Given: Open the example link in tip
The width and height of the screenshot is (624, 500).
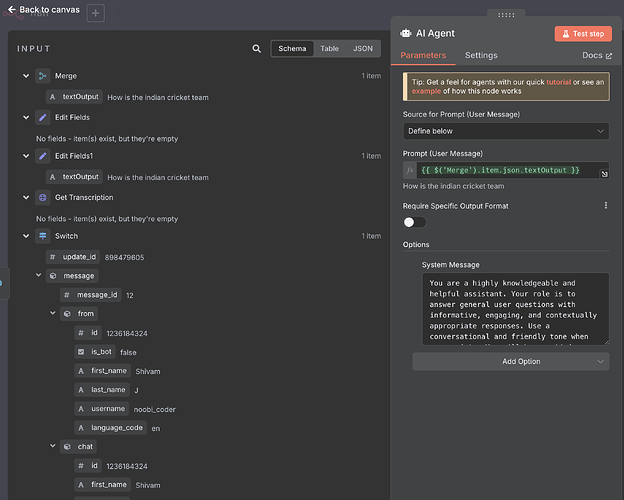Looking at the screenshot, I should [x=426, y=91].
